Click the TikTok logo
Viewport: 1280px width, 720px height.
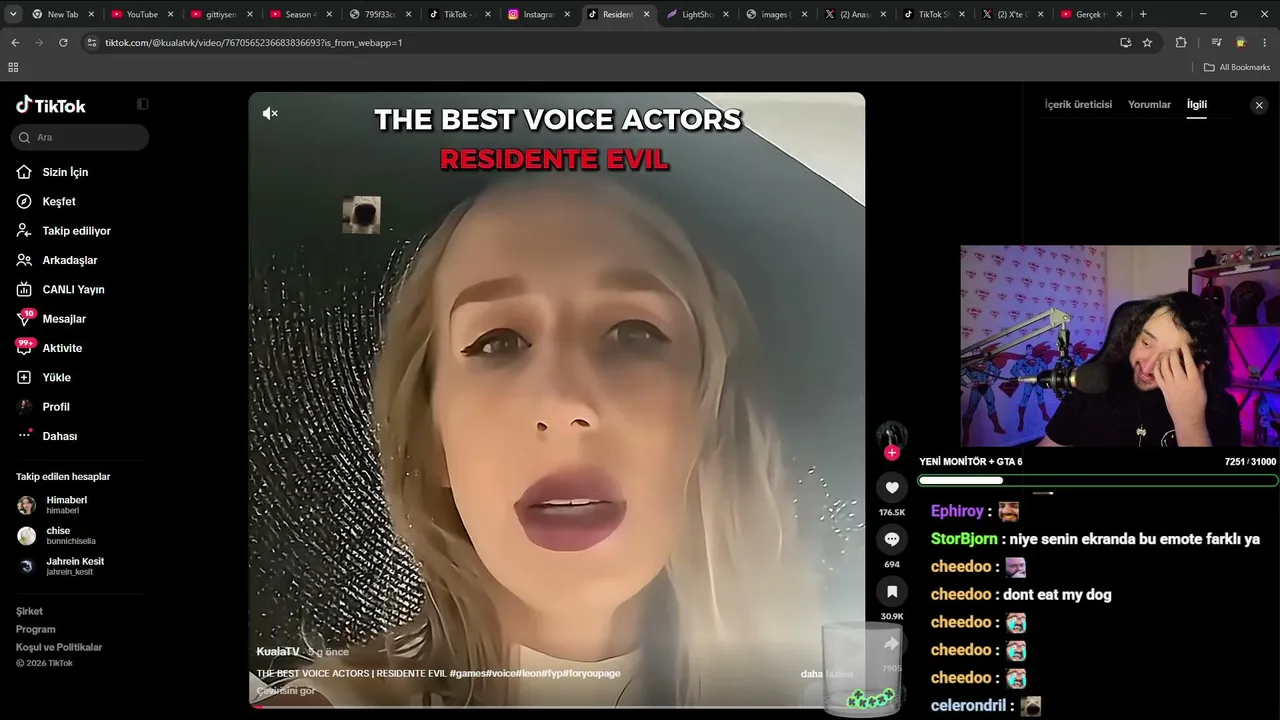(x=51, y=105)
